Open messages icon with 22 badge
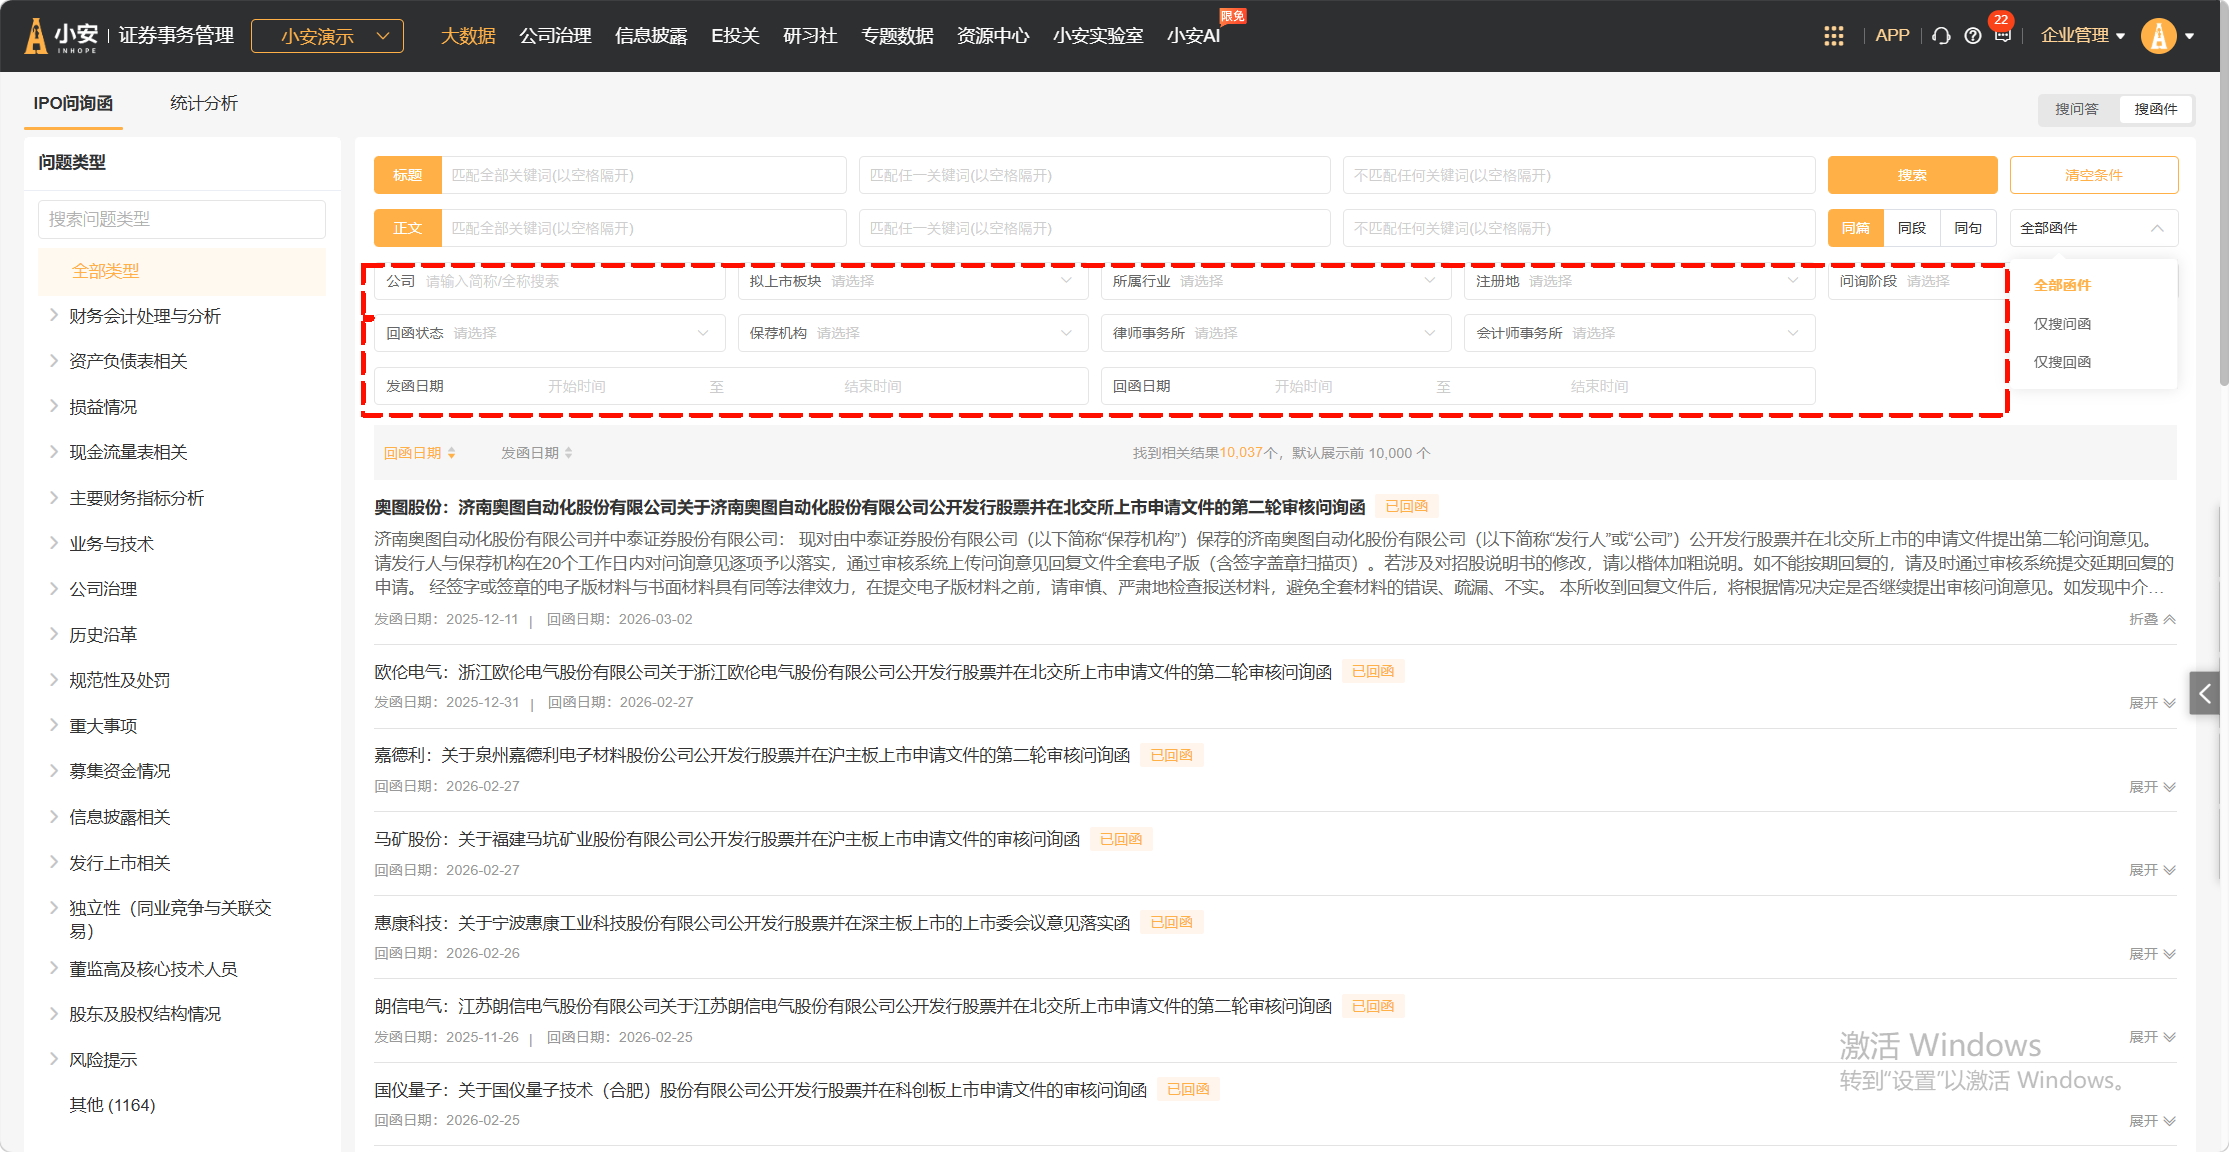Image resolution: width=2229 pixels, height=1152 pixels. pyautogui.click(x=2002, y=35)
